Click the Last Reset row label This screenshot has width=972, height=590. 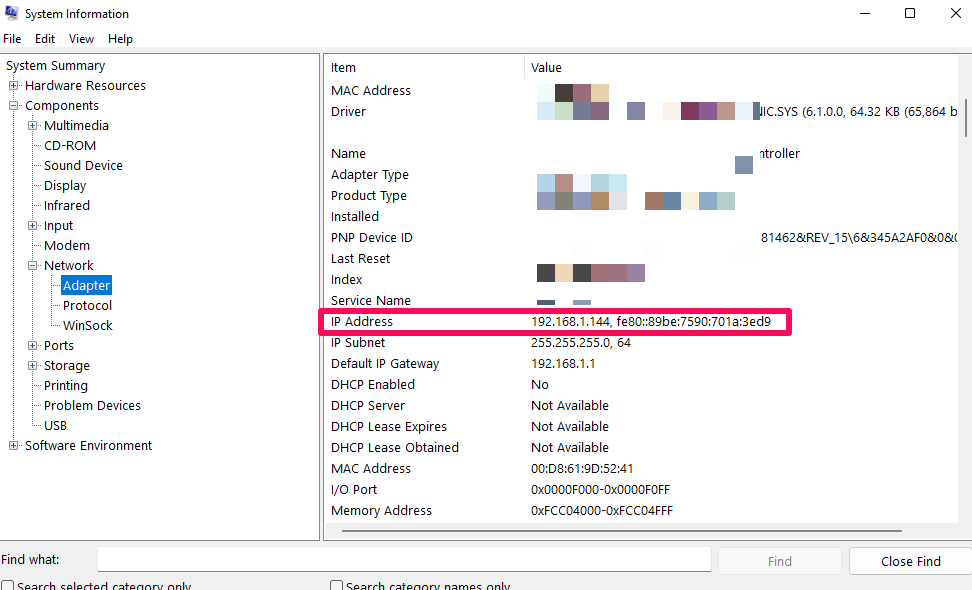tap(360, 259)
